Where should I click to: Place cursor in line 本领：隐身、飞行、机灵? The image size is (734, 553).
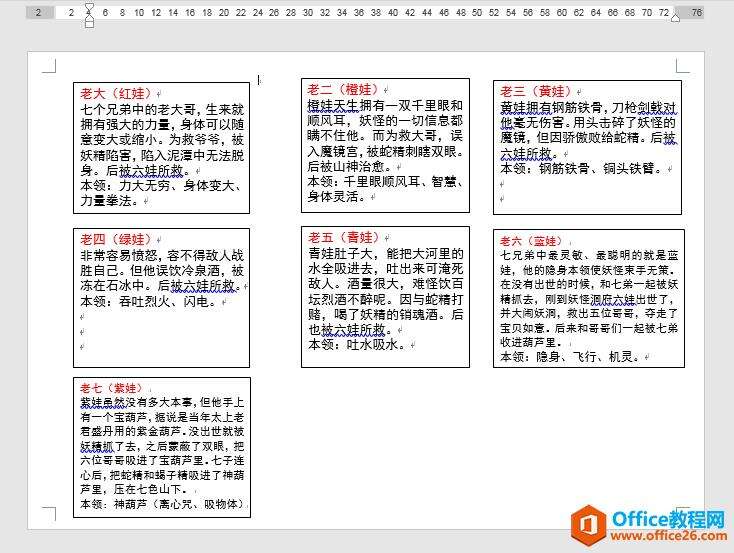(565, 356)
